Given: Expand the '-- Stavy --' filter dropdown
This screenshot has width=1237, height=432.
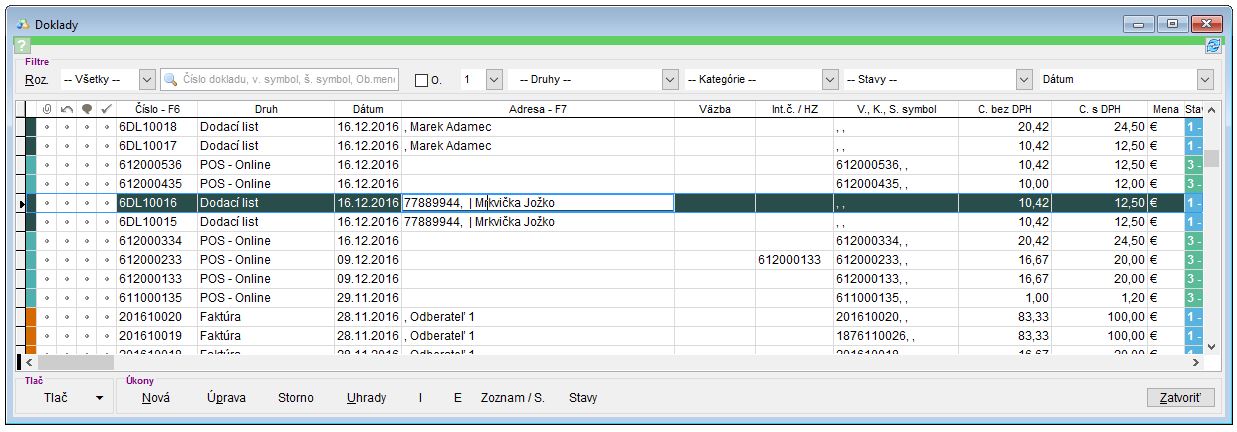Looking at the screenshot, I should click(x=1023, y=80).
